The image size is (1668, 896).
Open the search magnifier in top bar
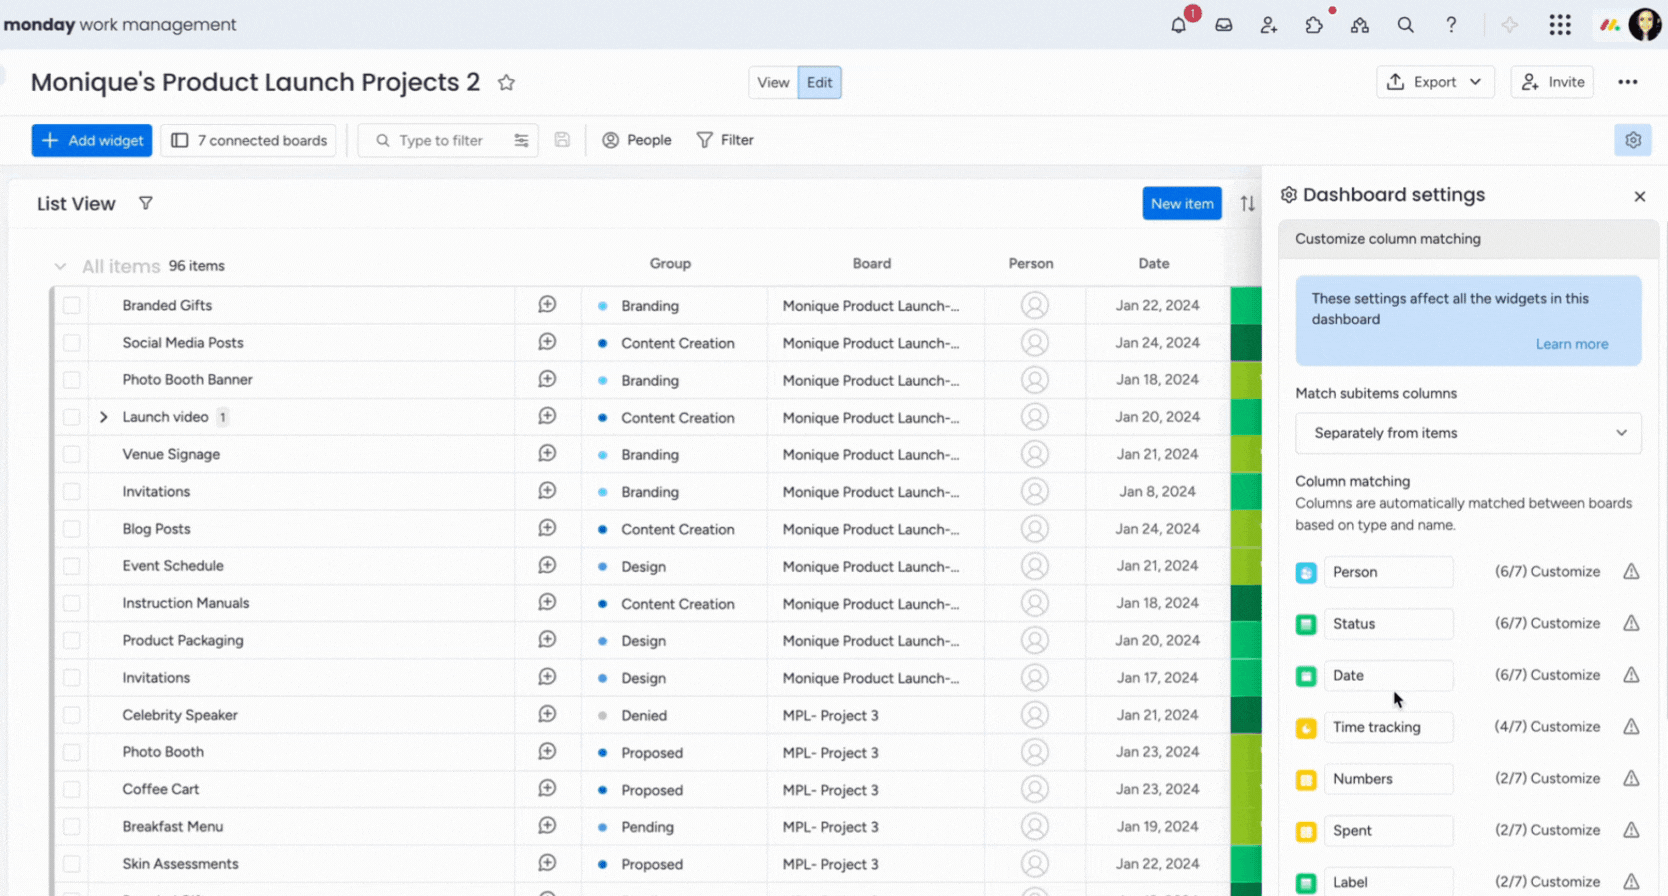click(x=1406, y=25)
